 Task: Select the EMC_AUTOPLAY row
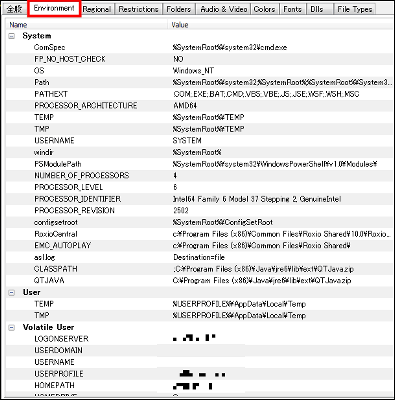(x=199, y=246)
